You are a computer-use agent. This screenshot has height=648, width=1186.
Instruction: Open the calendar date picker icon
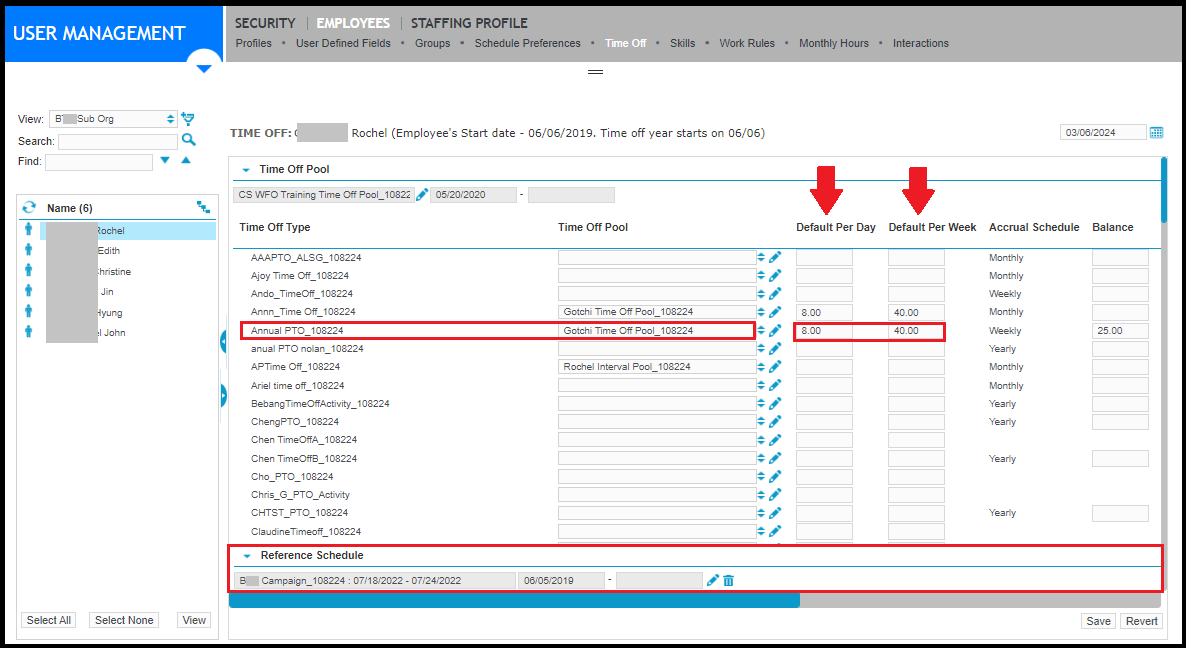click(1157, 132)
